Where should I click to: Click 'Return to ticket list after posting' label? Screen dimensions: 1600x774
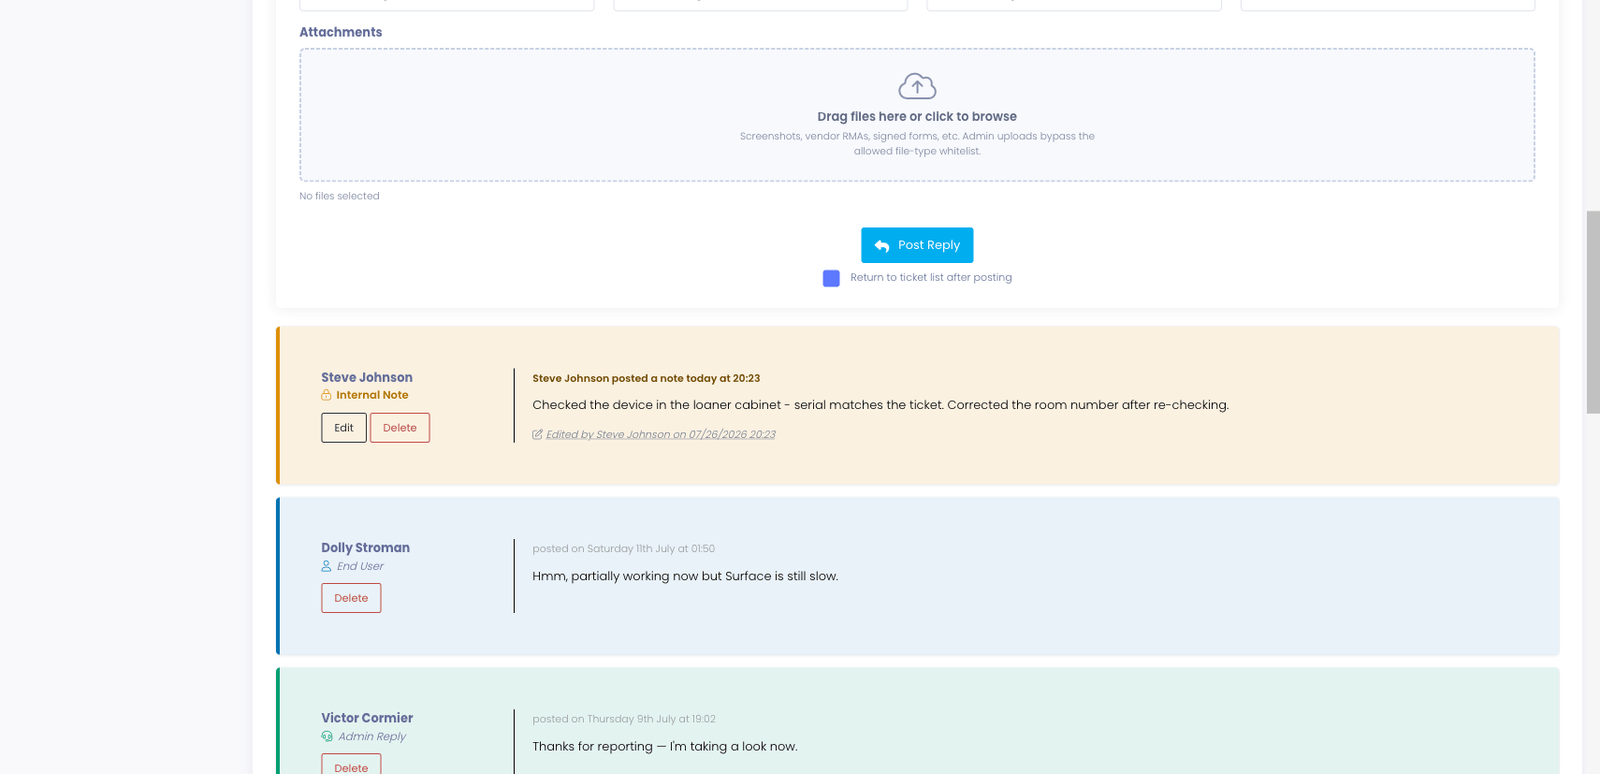tap(931, 278)
